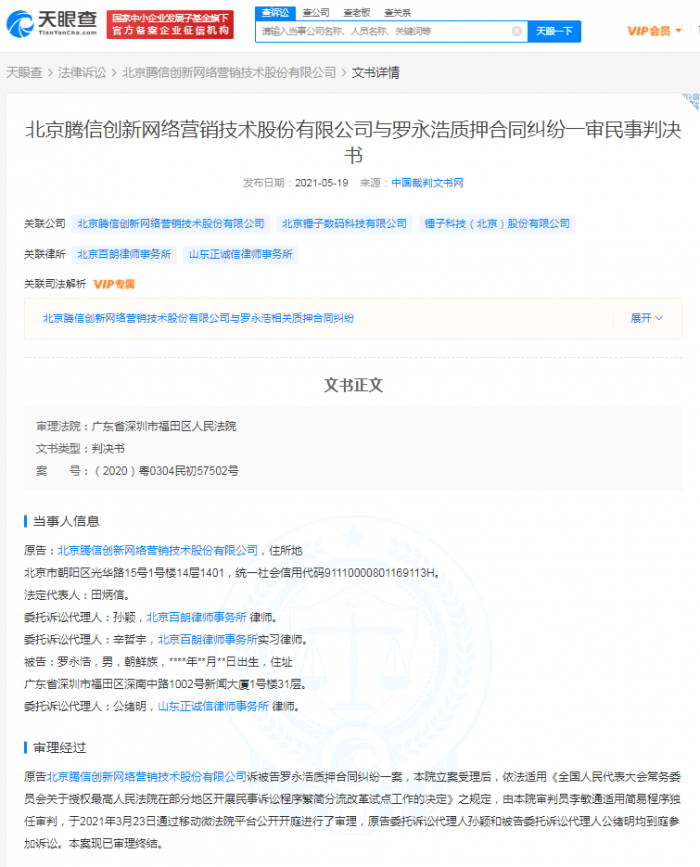Viewport: 700px width, 867px height.
Task: Go to 法律诉讼 breadcrumb link
Action: coord(82,72)
